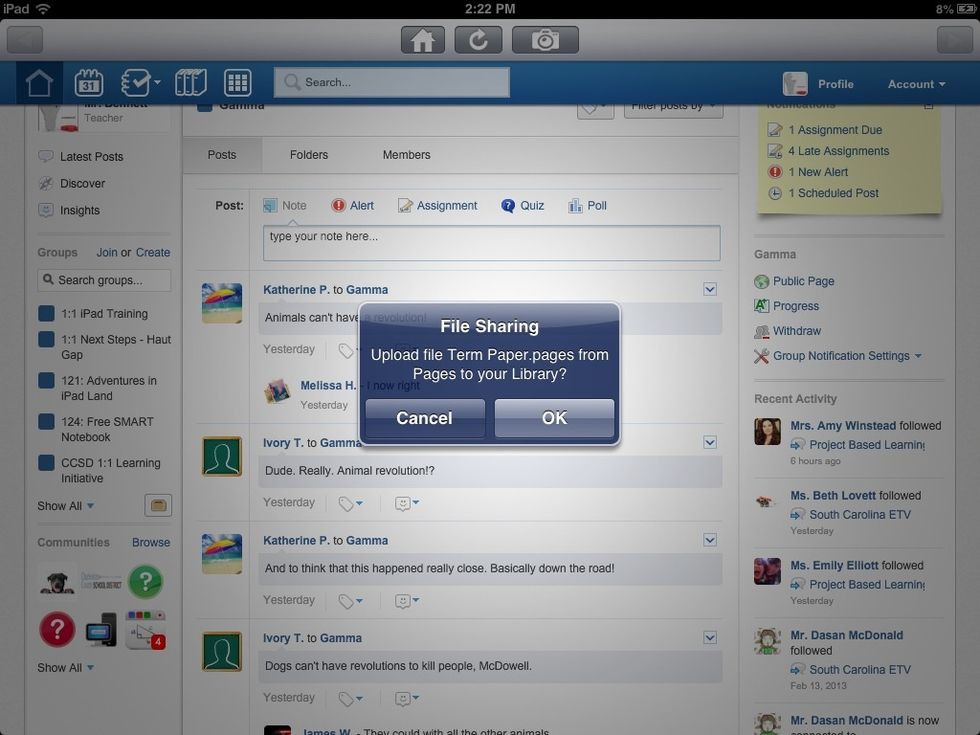This screenshot has height=735, width=980.
Task: Cancel the Term Paper.pages upload
Action: 424,418
